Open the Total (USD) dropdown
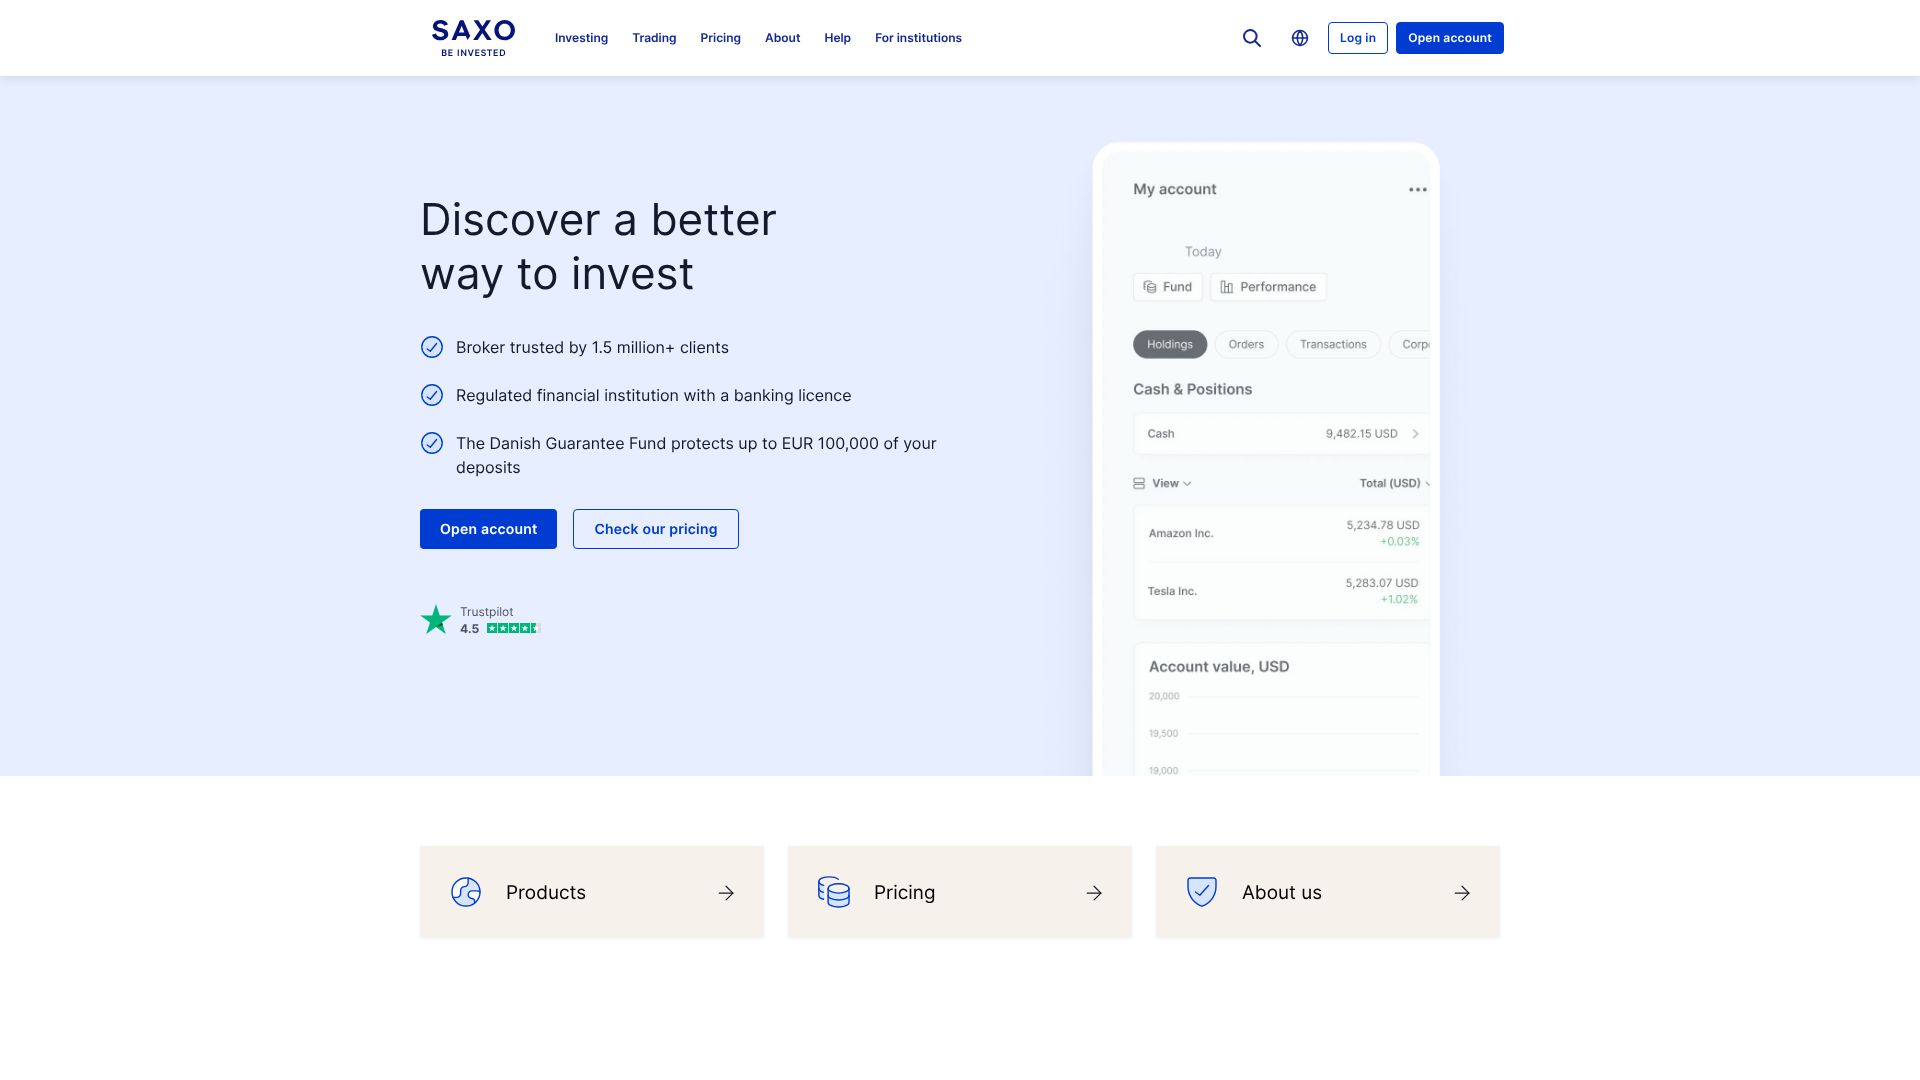Image resolution: width=1920 pixels, height=1080 pixels. [1393, 483]
